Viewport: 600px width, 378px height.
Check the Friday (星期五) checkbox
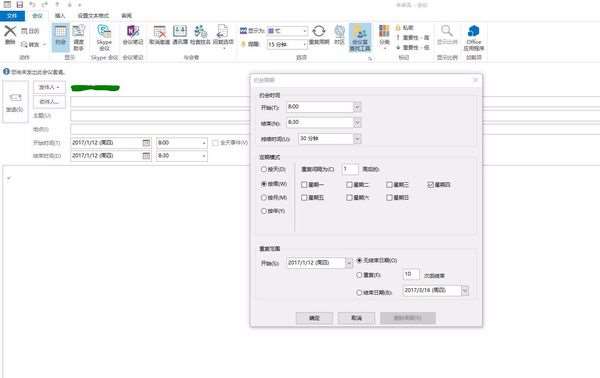pyautogui.click(x=304, y=198)
